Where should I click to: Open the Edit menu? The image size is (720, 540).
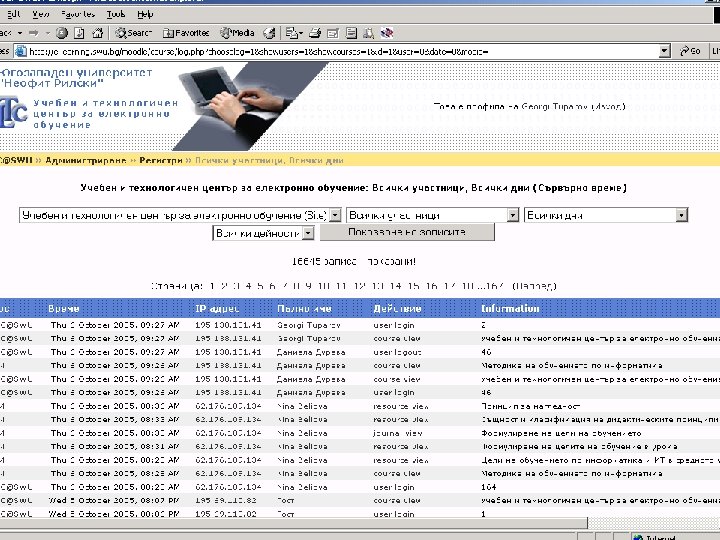pos(14,14)
